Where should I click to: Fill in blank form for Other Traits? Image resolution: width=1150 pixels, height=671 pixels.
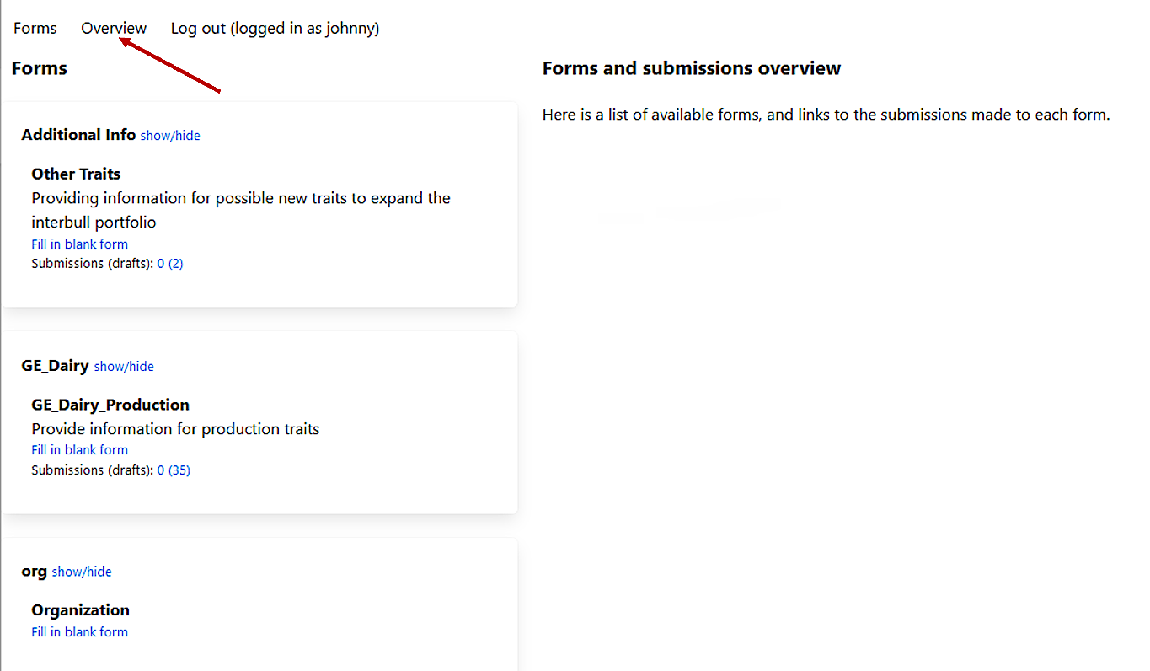coord(79,244)
